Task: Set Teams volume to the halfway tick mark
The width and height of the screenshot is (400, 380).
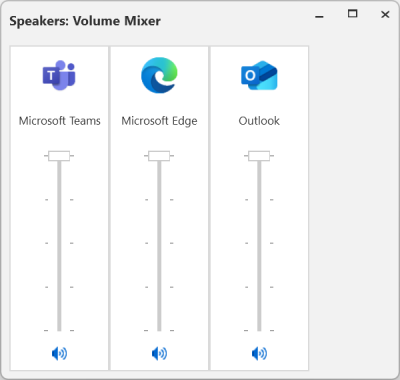Action: 59,243
